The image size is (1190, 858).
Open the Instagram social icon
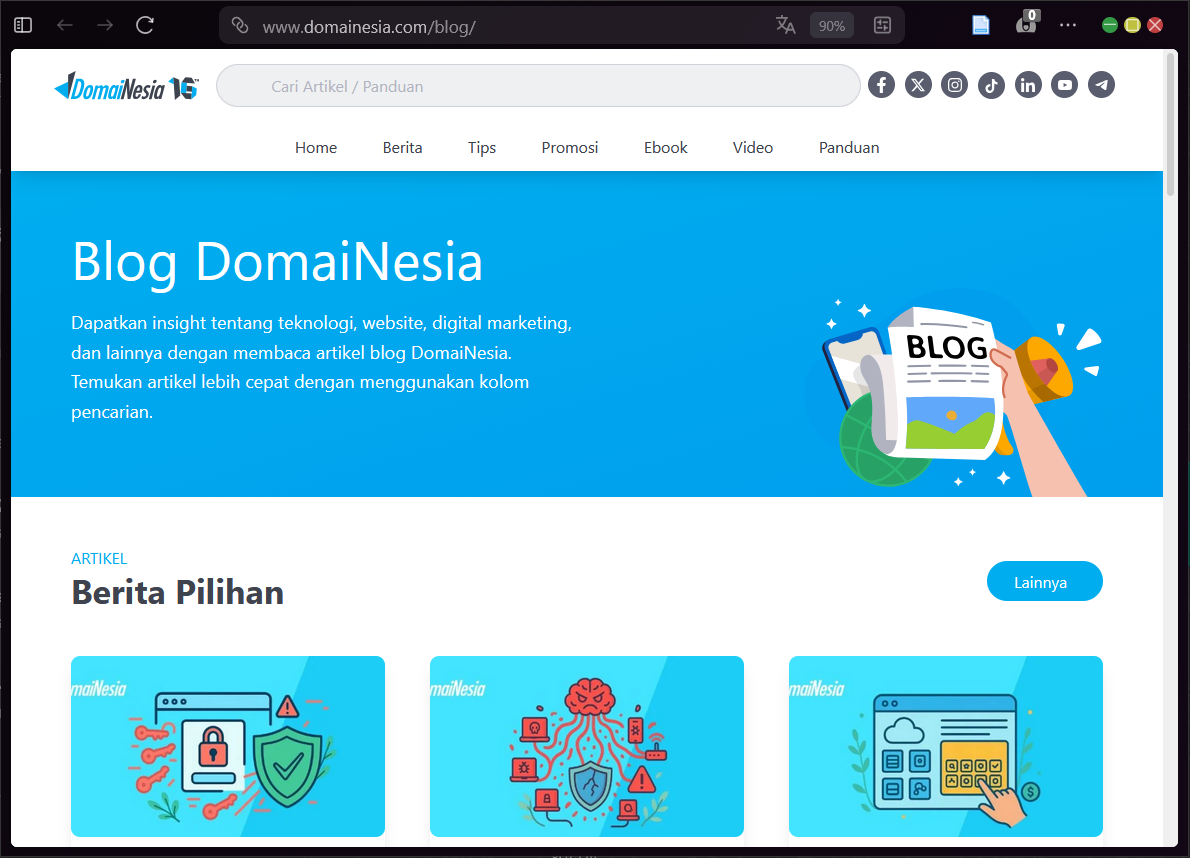[x=954, y=85]
